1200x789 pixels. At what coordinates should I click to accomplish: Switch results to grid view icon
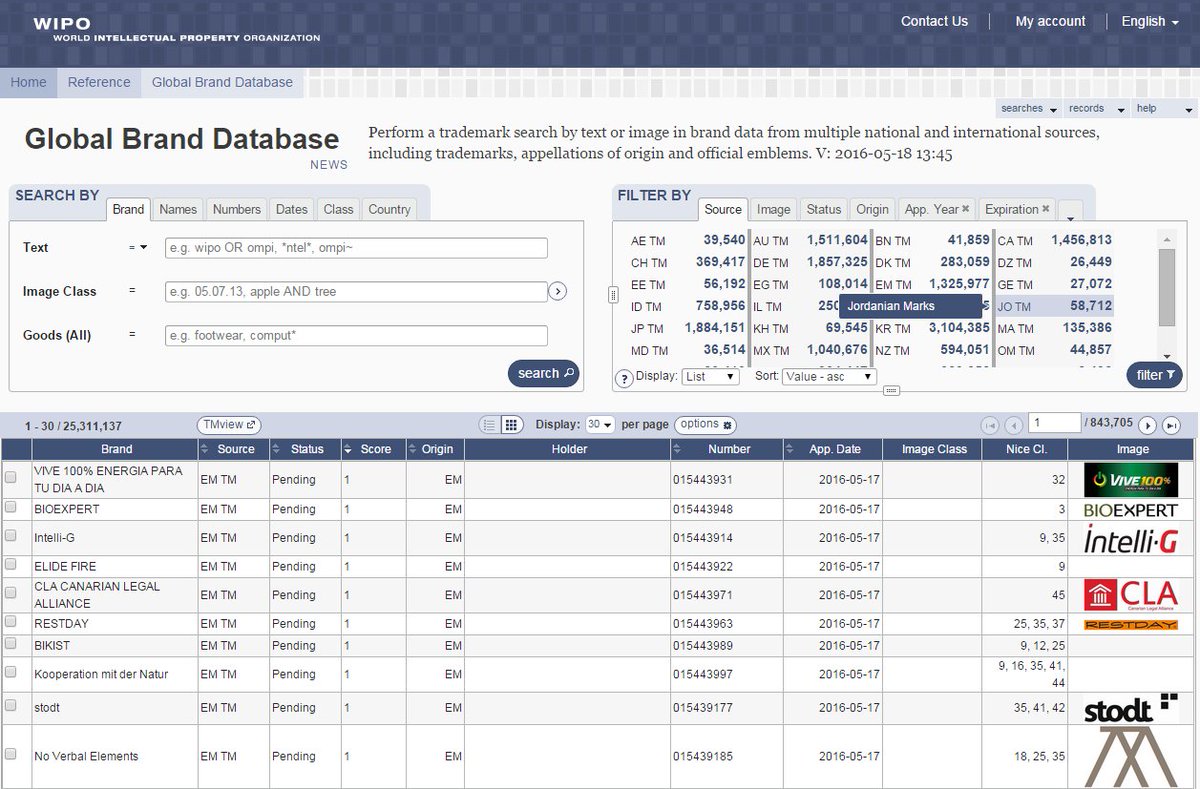point(511,425)
